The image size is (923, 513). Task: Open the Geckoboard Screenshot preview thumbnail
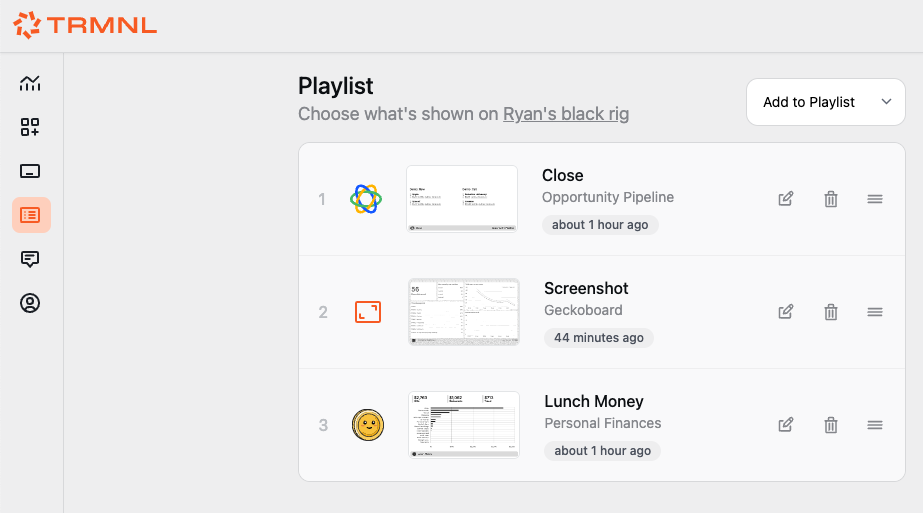click(x=464, y=312)
